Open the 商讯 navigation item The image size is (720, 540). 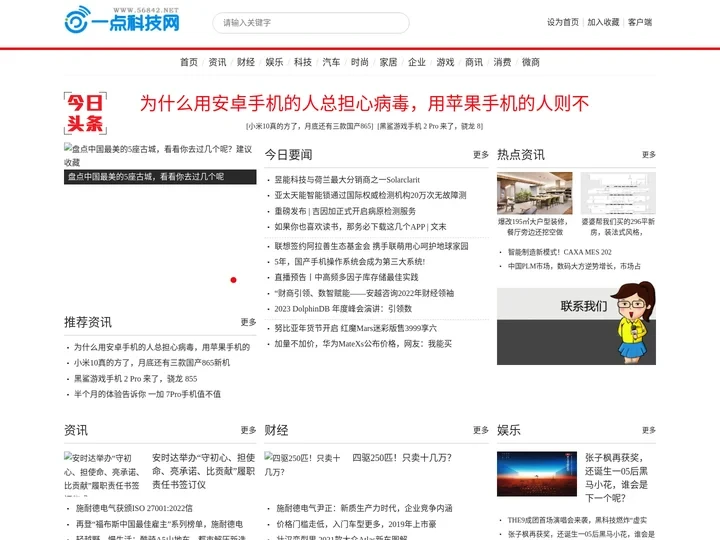click(x=473, y=62)
